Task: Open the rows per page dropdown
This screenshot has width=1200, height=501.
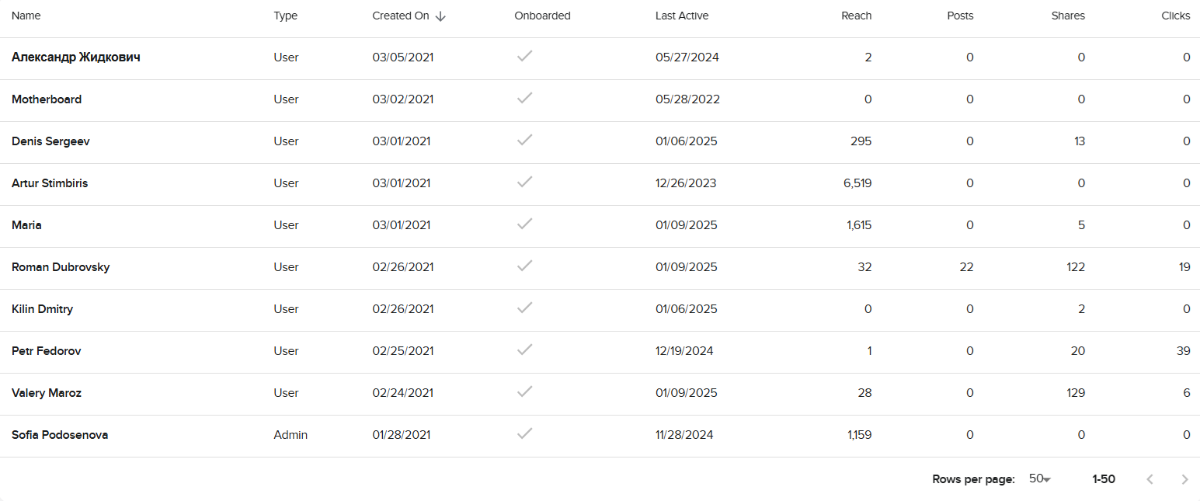Action: (x=1040, y=479)
